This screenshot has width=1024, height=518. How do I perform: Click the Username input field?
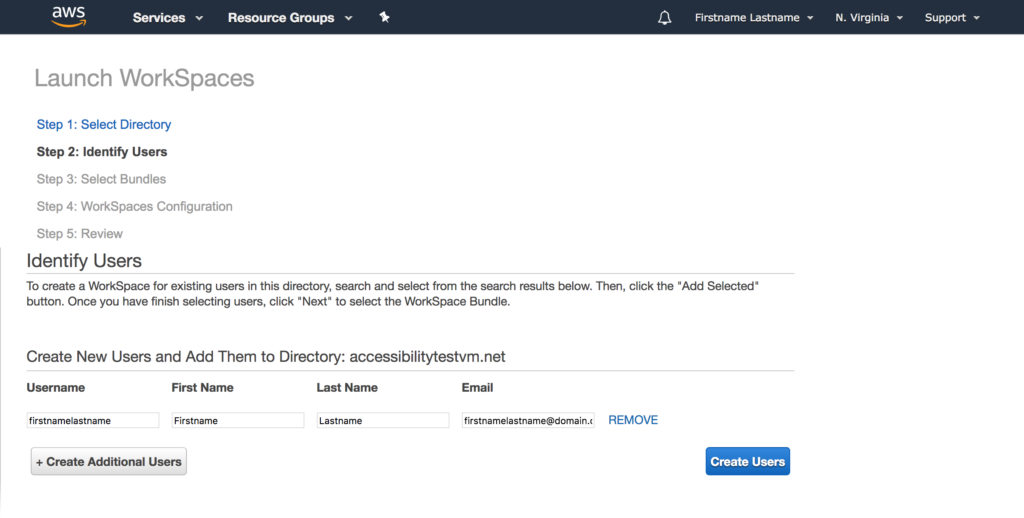(x=93, y=420)
